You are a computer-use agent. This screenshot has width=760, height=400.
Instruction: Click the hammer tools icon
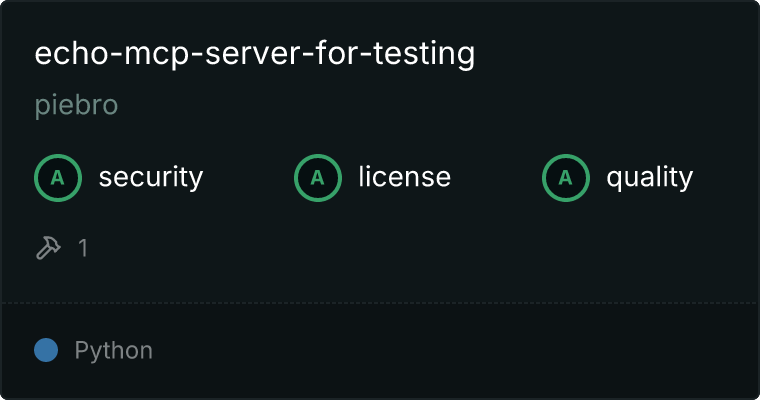48,248
